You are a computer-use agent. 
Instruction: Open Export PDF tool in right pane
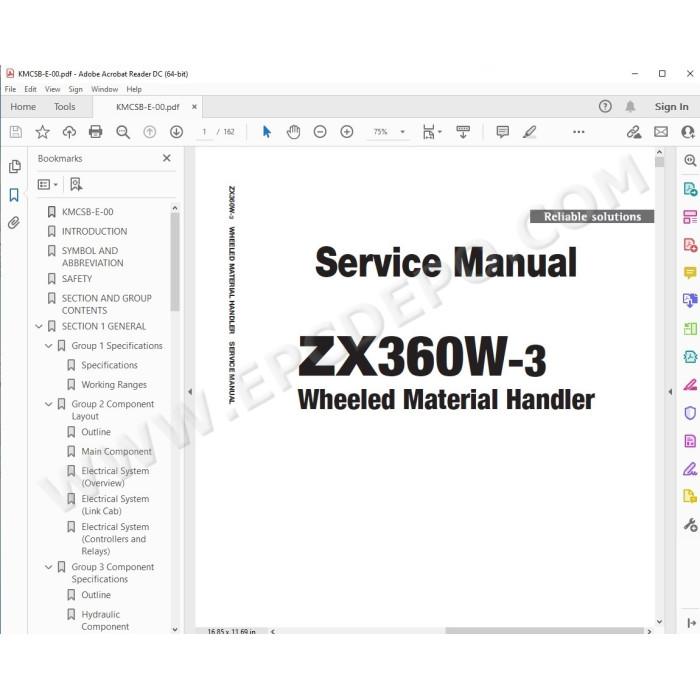(x=690, y=188)
